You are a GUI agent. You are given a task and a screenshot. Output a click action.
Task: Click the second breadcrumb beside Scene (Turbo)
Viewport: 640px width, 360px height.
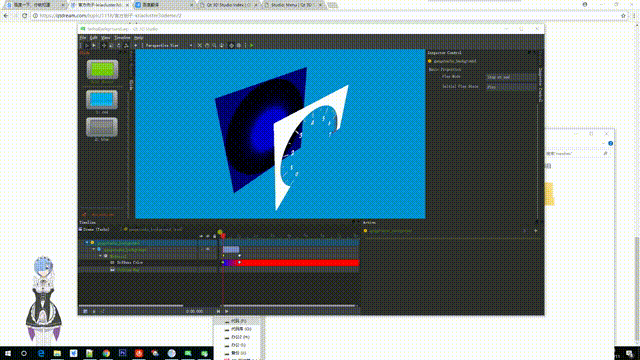pyautogui.click(x=153, y=229)
